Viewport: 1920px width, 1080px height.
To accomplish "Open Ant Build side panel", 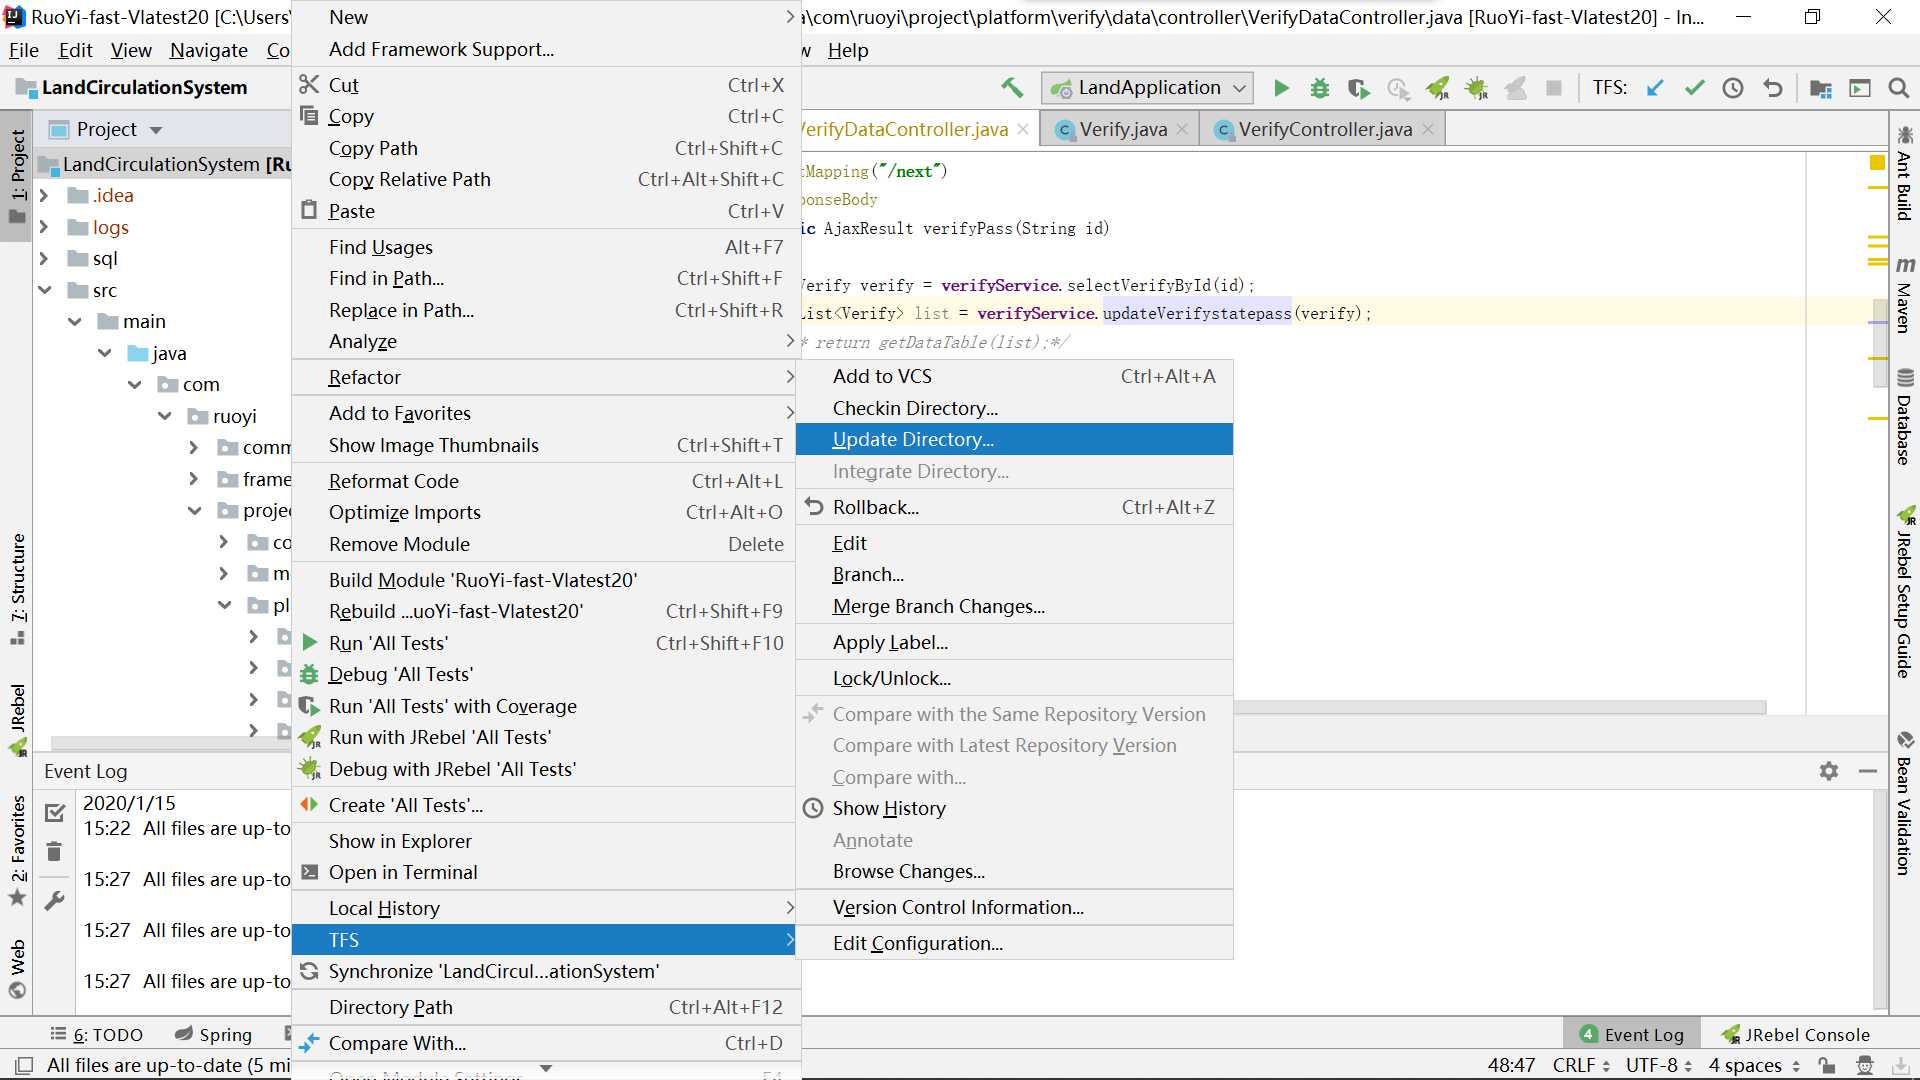I will click(1904, 173).
